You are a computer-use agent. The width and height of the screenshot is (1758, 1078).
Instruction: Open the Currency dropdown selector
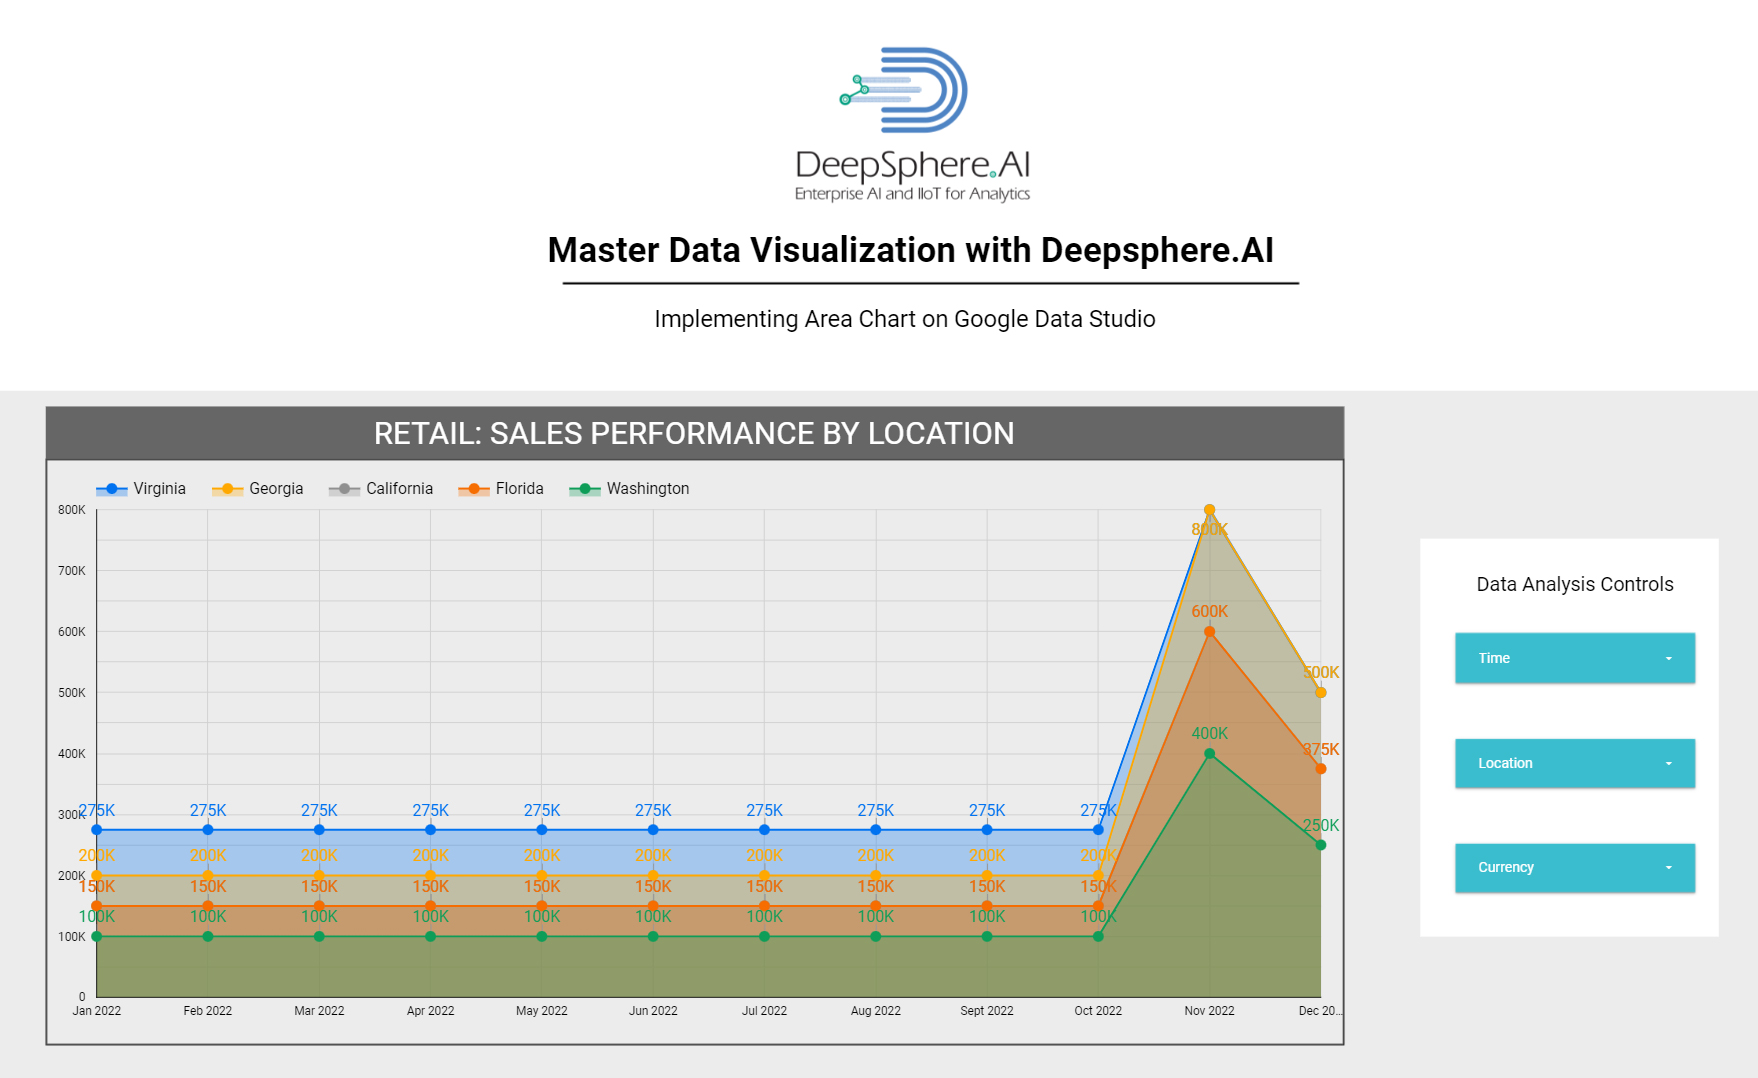pos(1574,868)
